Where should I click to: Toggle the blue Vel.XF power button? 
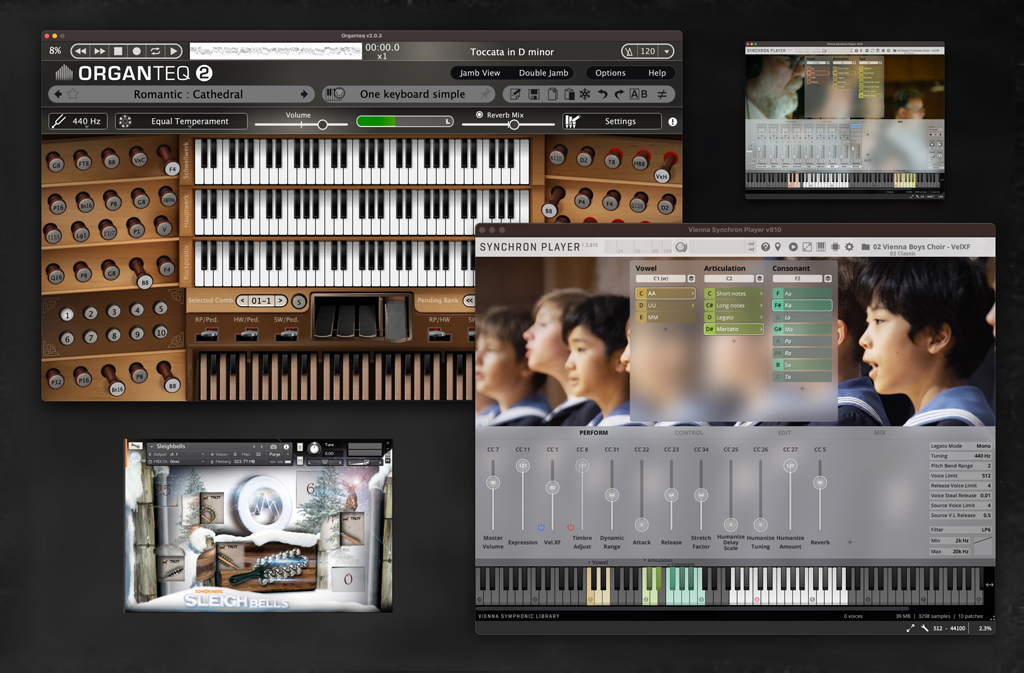pyautogui.click(x=541, y=527)
